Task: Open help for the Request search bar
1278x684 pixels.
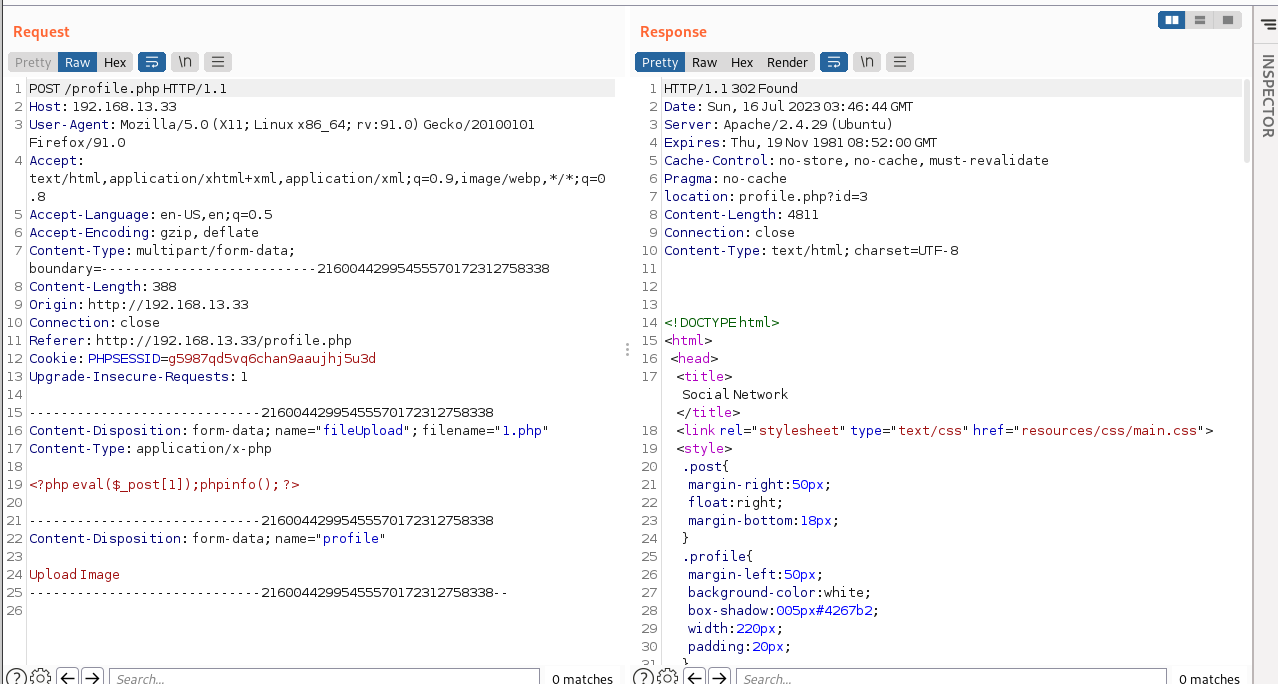Action: [x=15, y=677]
